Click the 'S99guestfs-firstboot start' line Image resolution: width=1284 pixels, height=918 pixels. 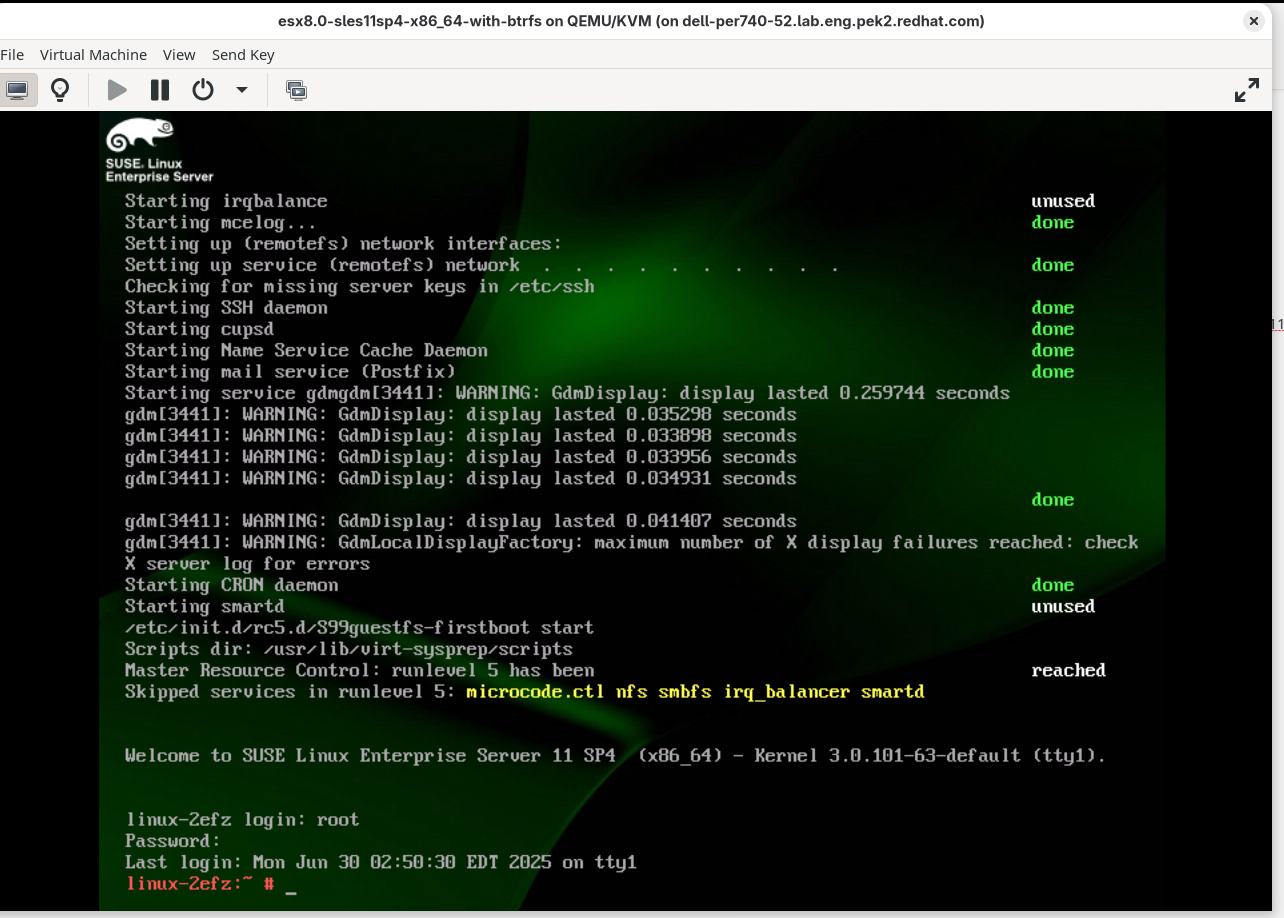pos(359,628)
